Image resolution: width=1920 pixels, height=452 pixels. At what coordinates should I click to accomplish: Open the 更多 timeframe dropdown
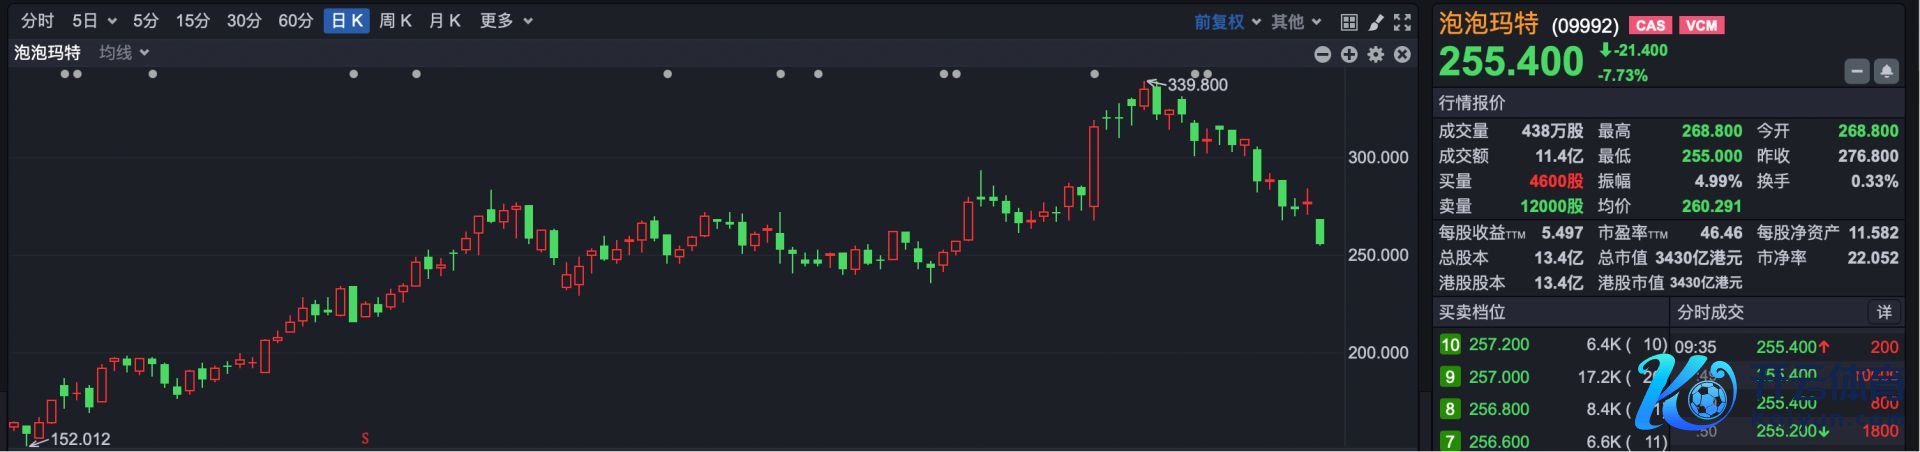(506, 21)
